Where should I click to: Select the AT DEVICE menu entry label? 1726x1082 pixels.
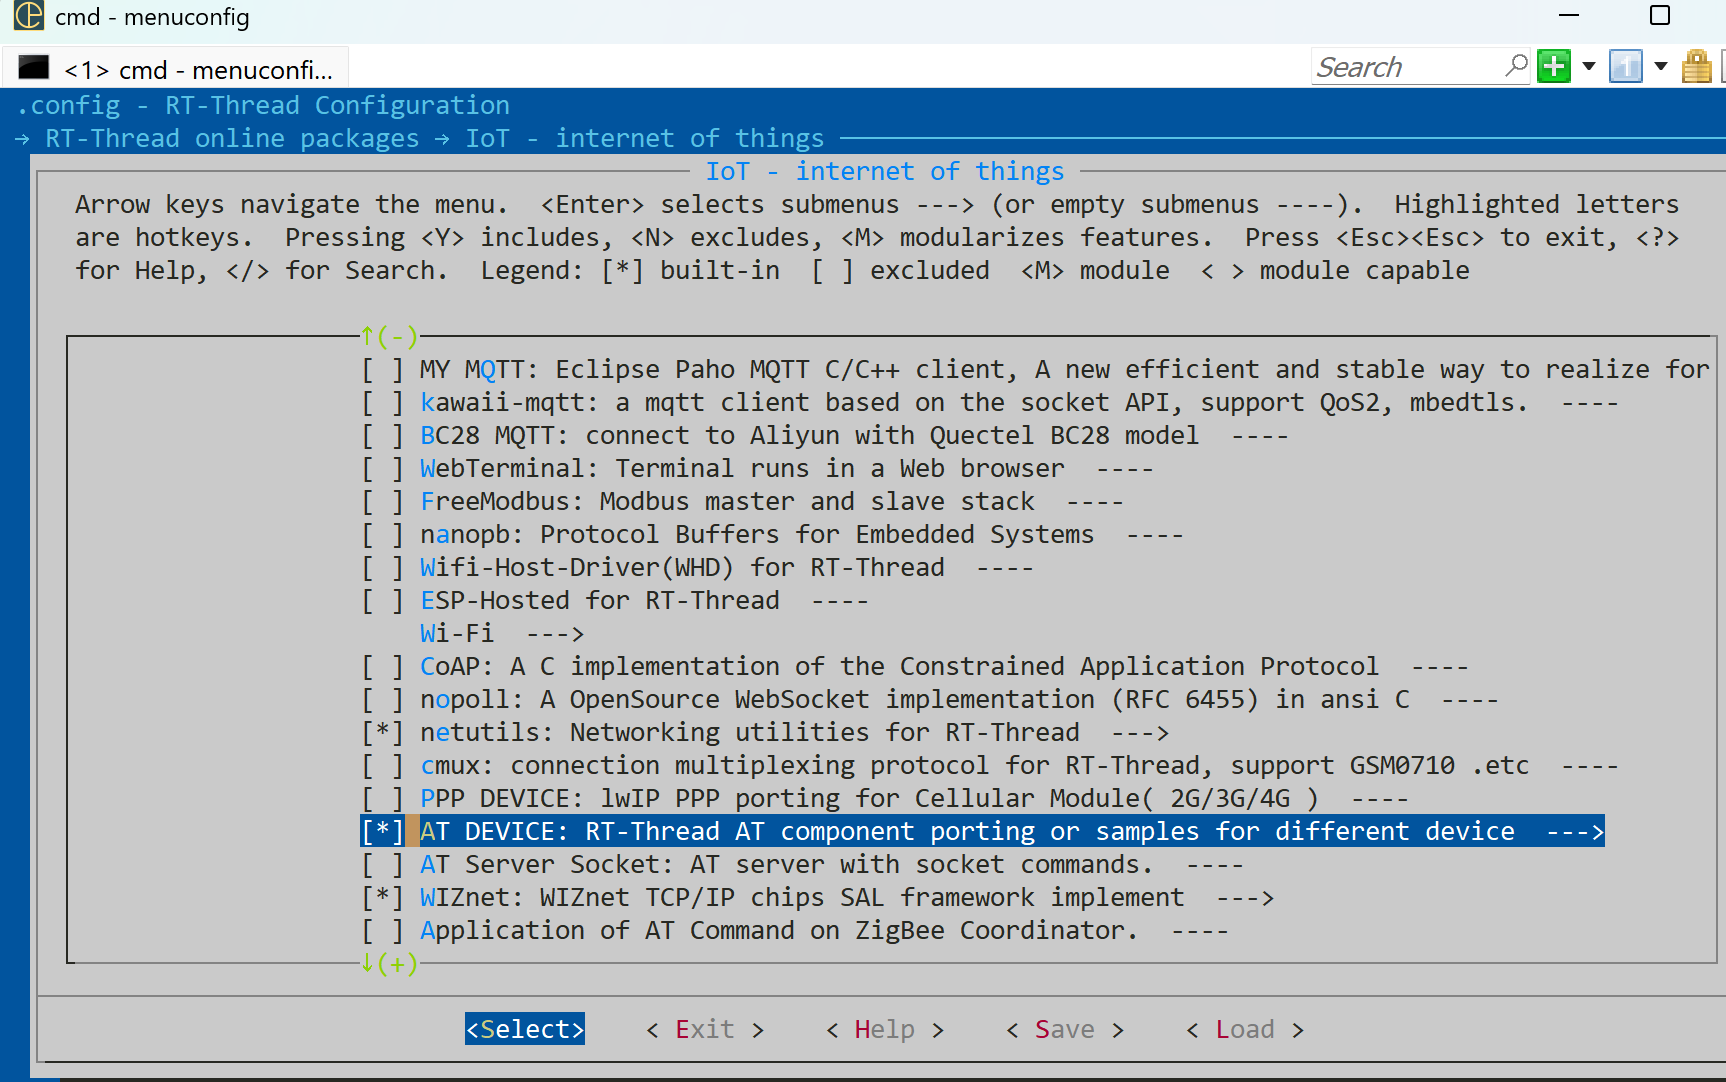coord(967,832)
